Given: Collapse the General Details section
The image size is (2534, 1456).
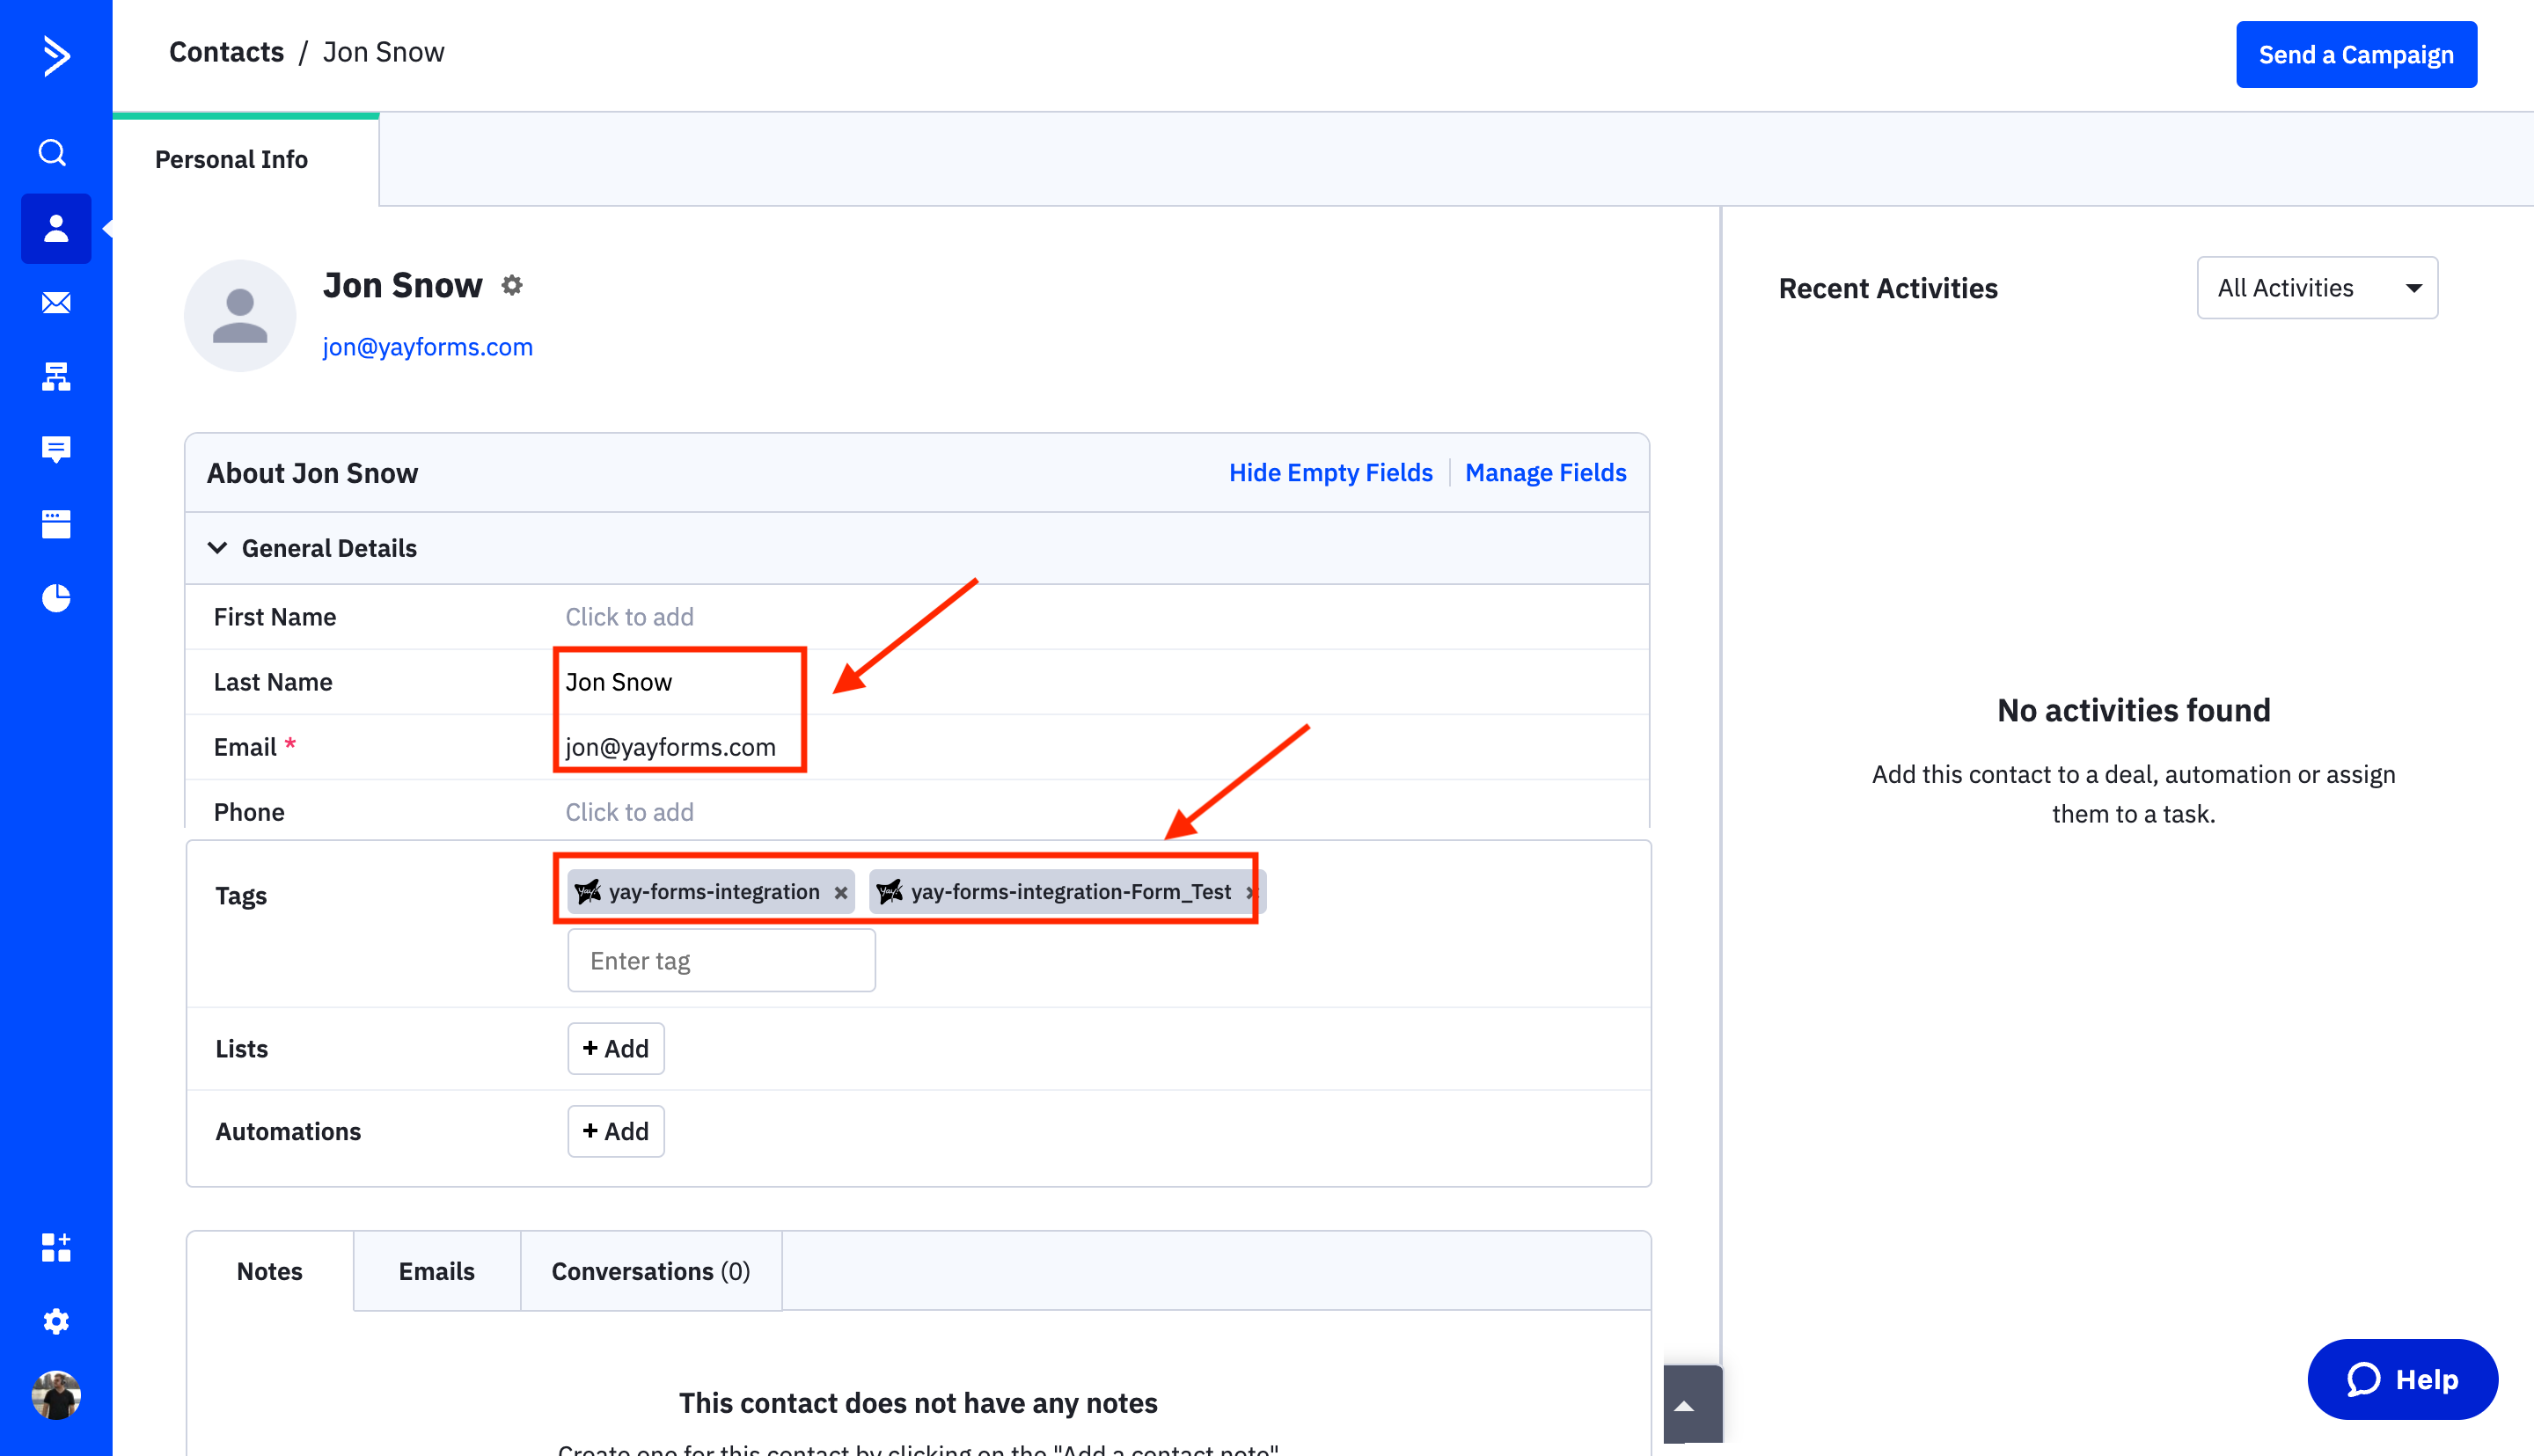Looking at the screenshot, I should pos(218,548).
